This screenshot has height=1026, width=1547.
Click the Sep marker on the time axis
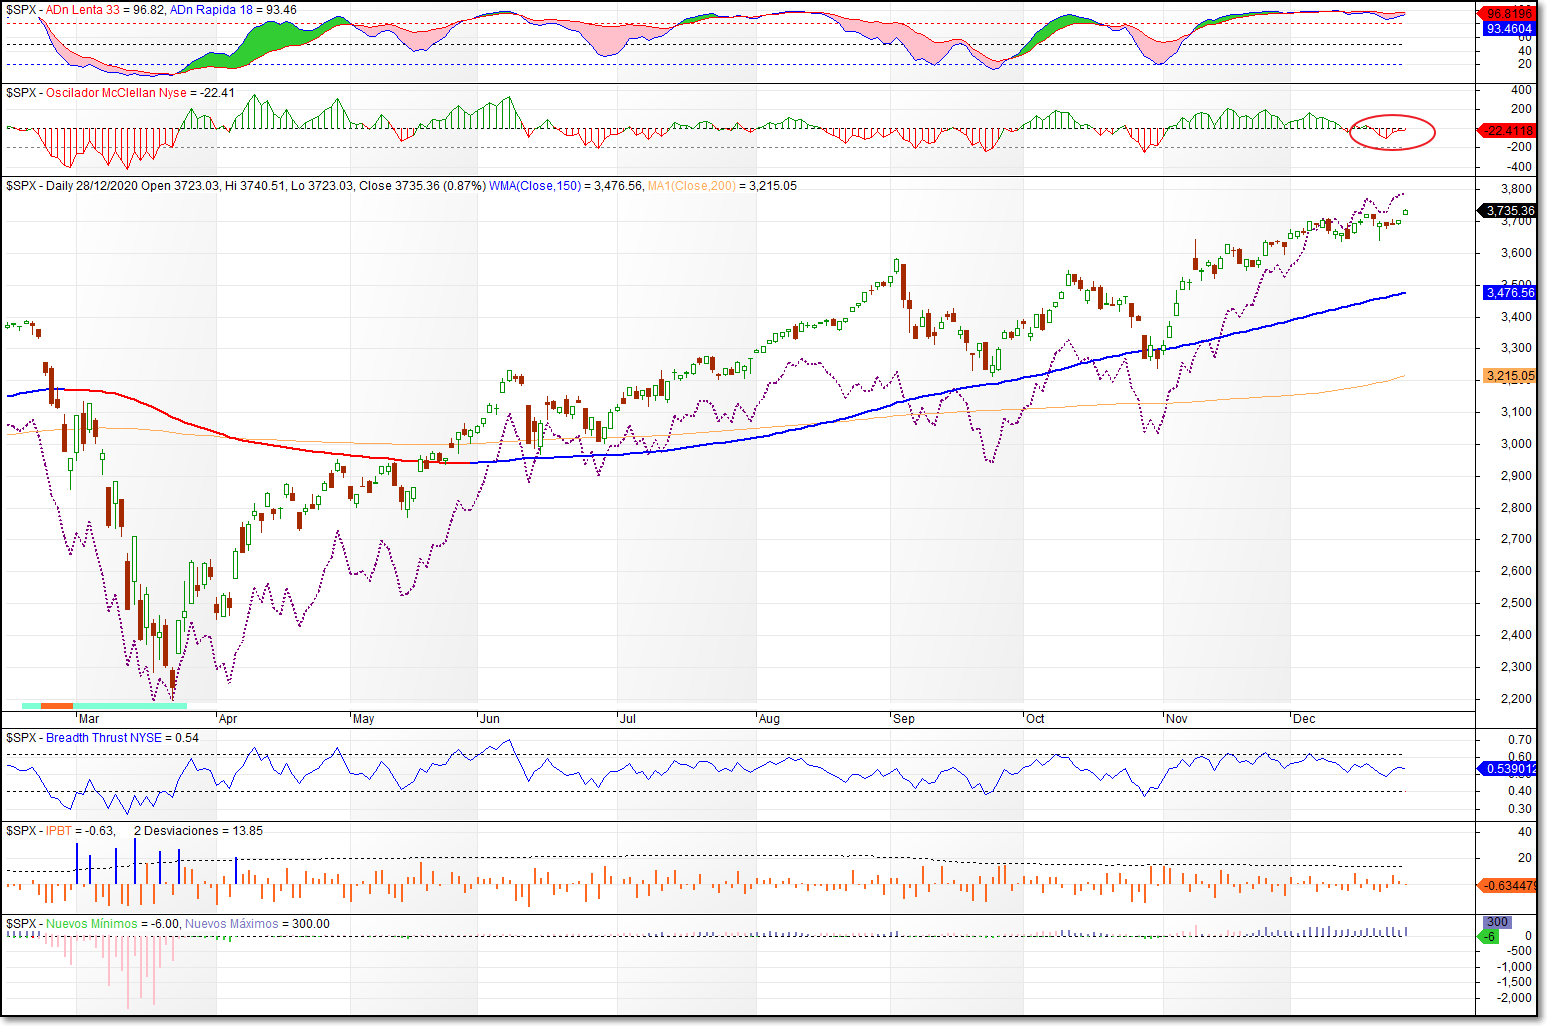[x=903, y=719]
